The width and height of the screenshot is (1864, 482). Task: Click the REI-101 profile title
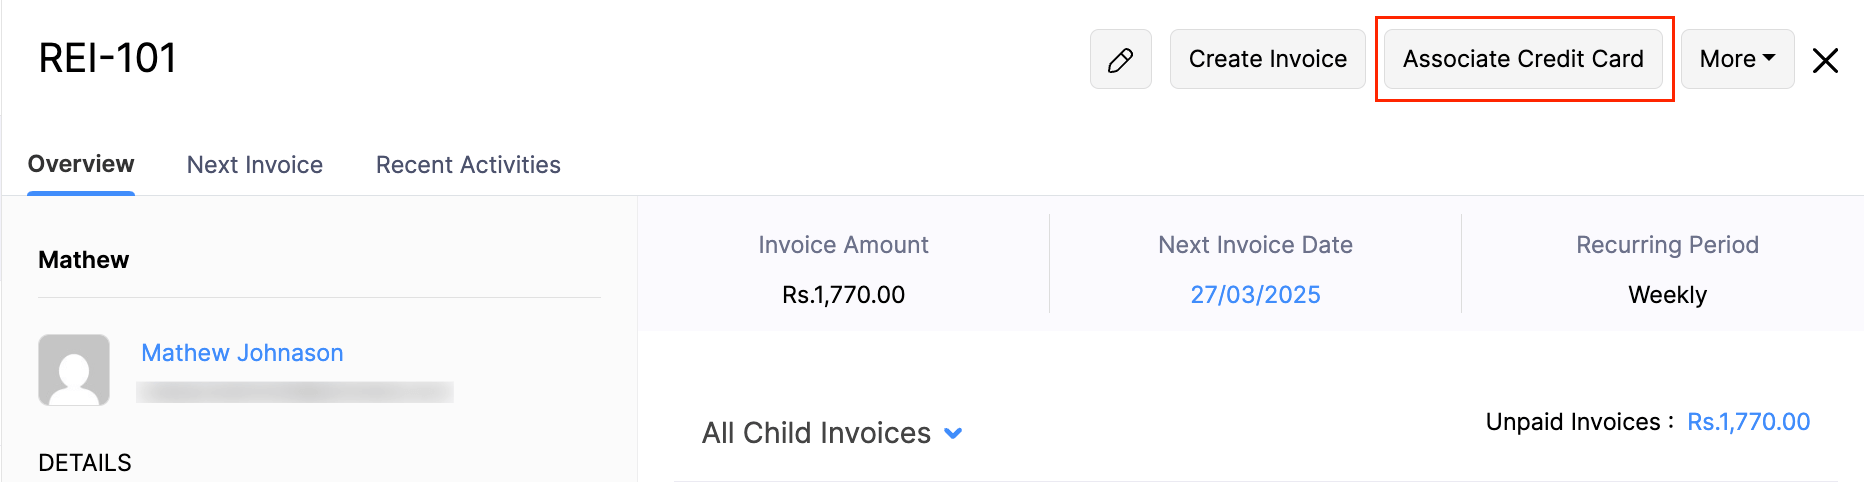108,58
